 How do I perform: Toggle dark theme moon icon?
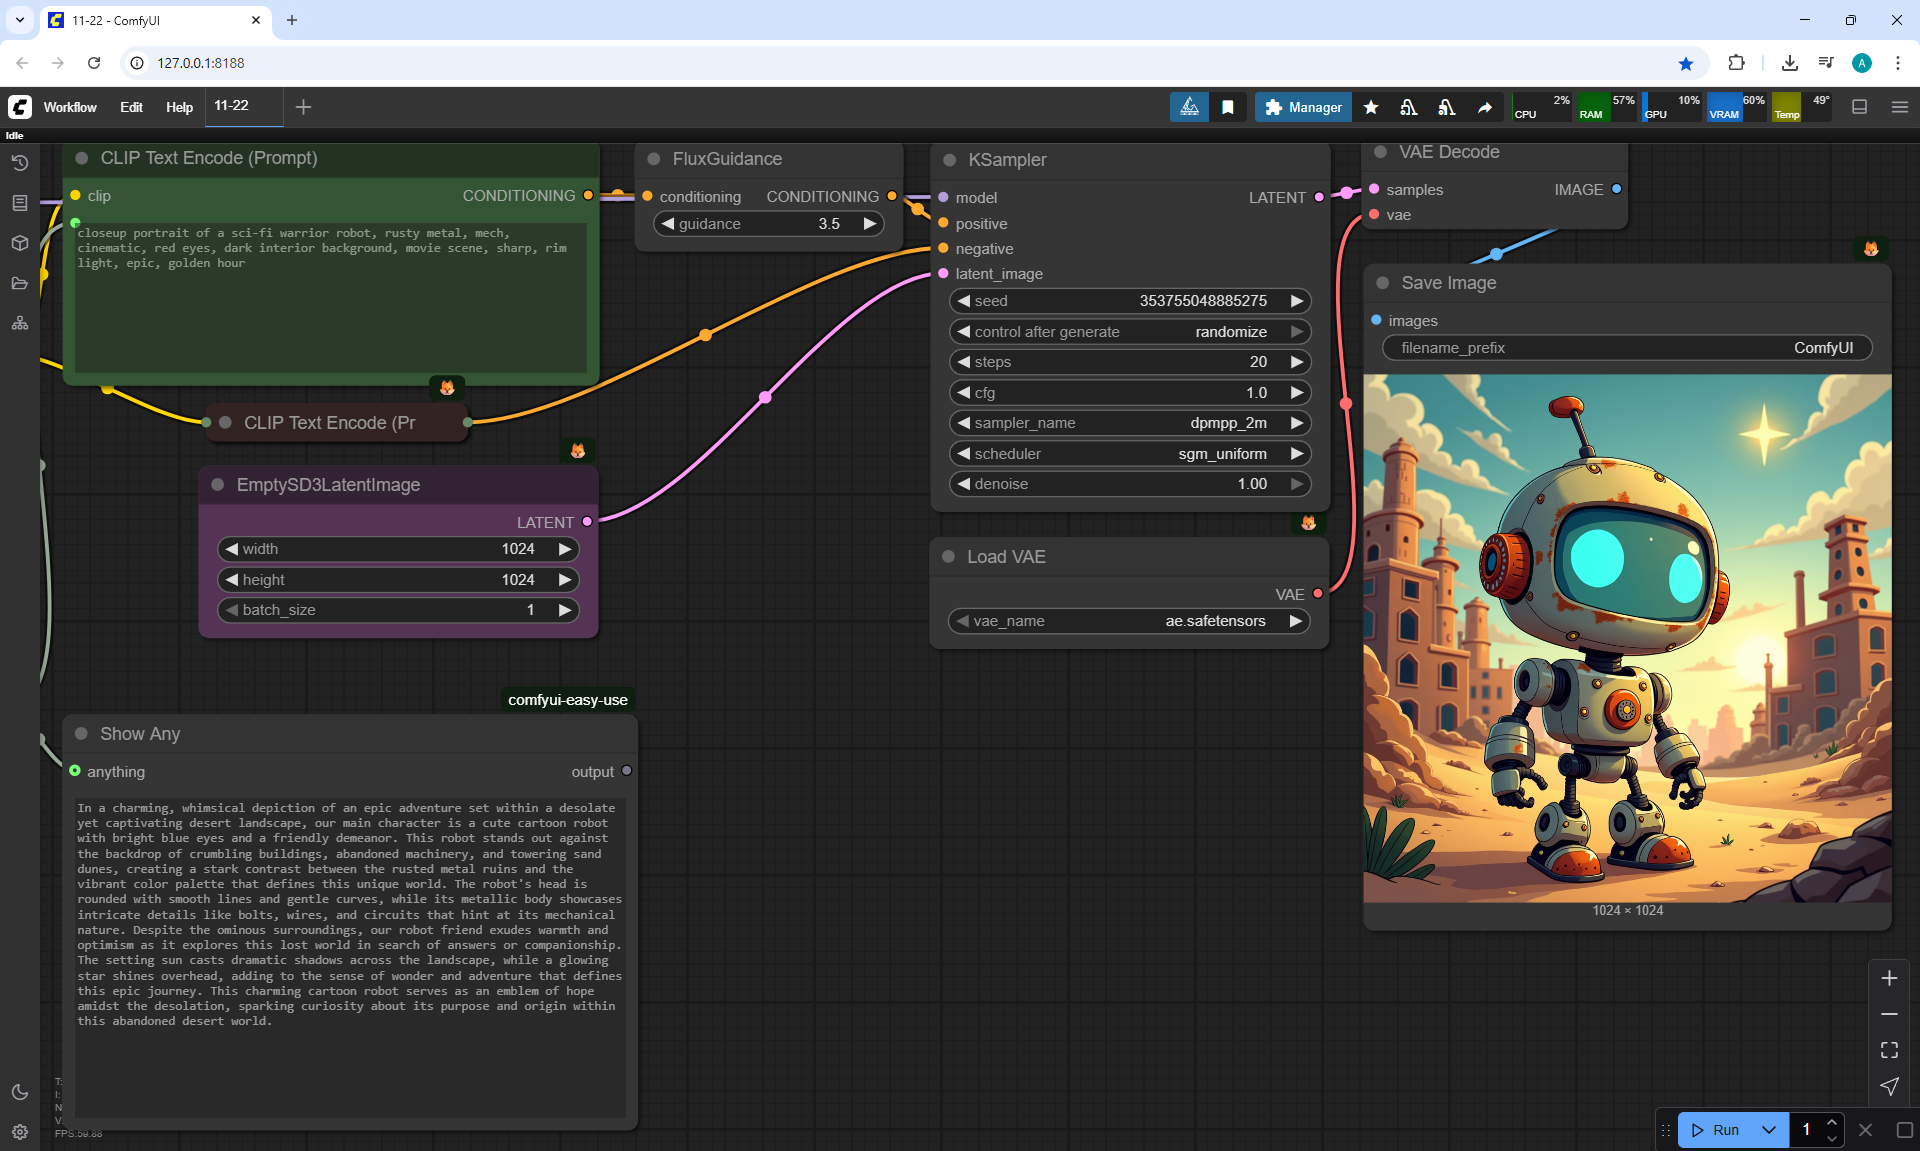pos(20,1092)
